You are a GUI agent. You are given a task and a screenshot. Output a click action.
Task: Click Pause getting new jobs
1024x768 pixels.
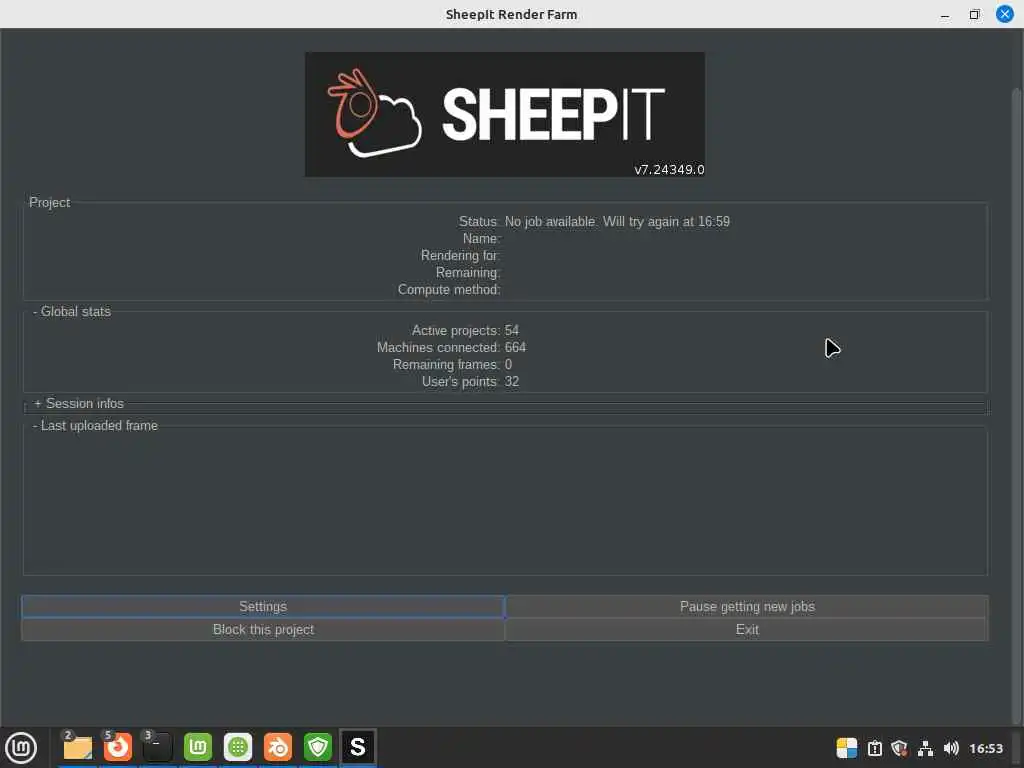tap(746, 606)
